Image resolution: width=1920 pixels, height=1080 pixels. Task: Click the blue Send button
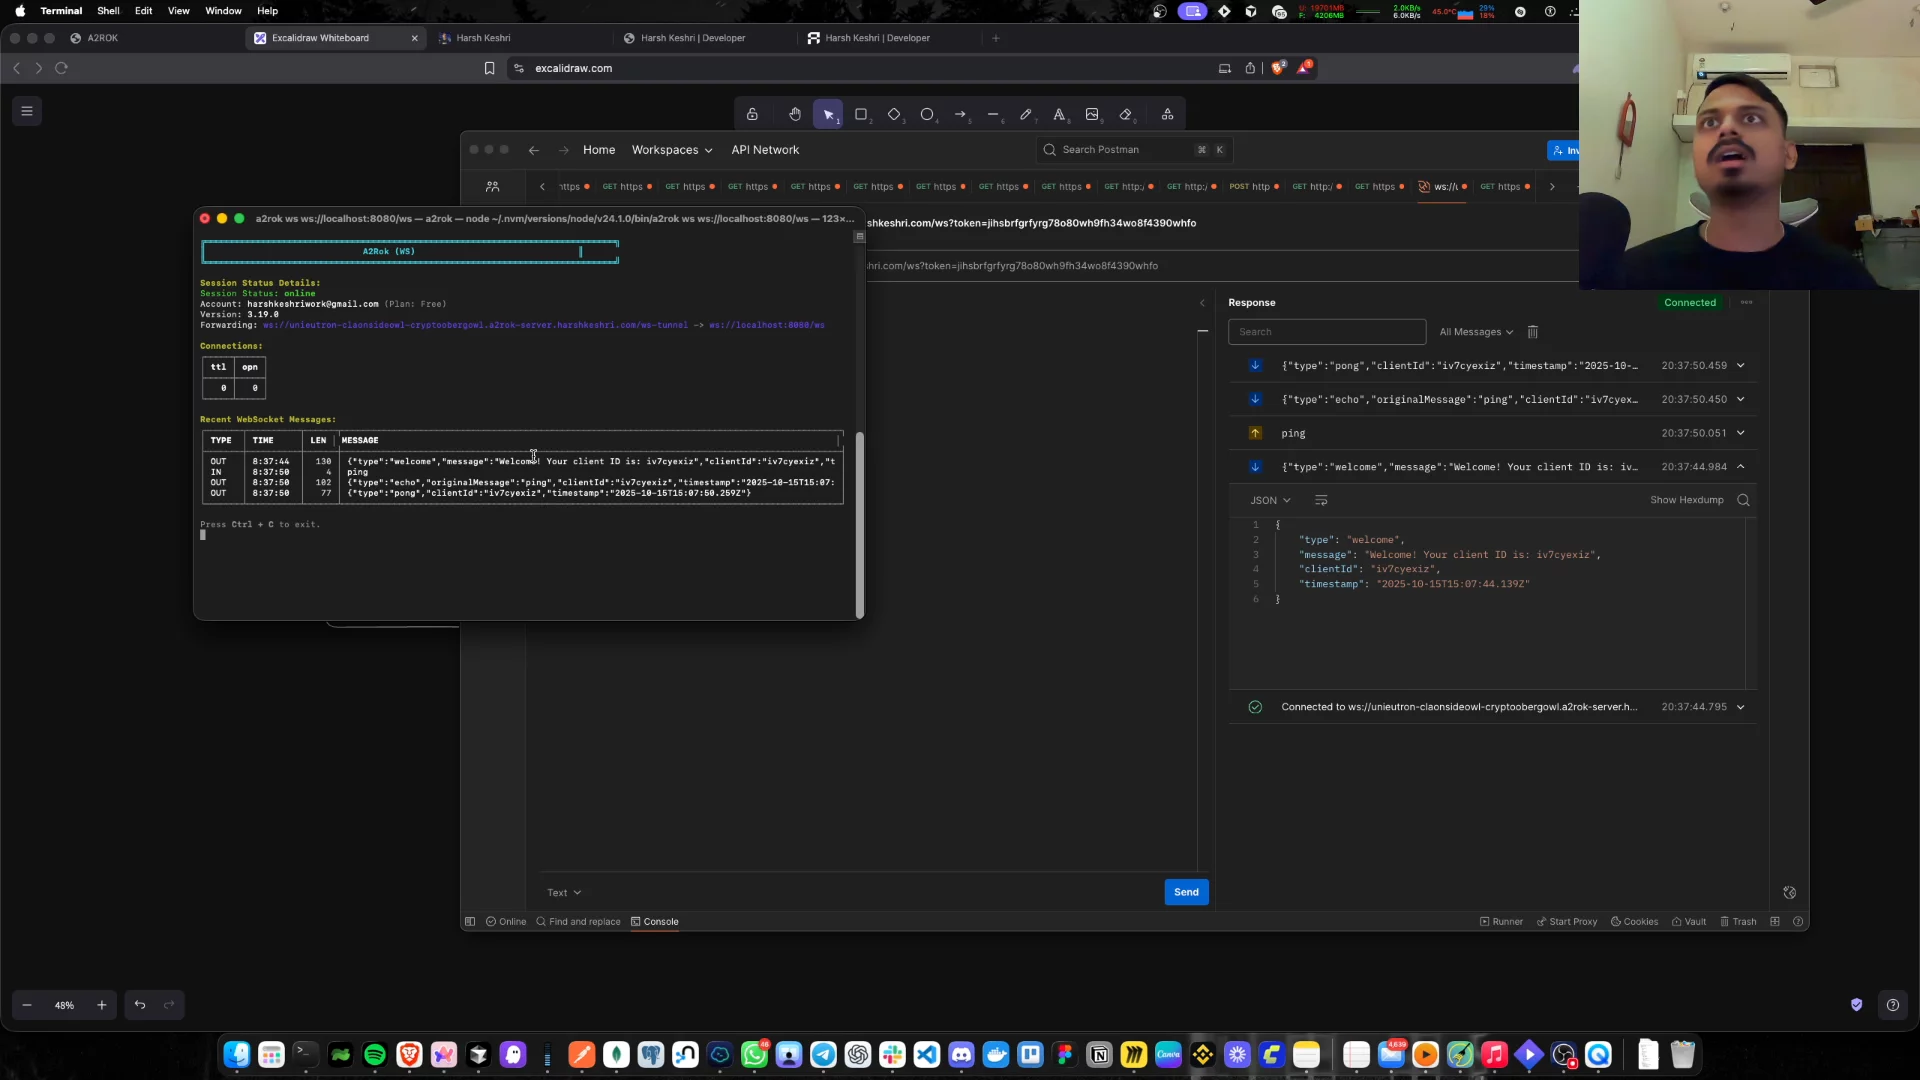pyautogui.click(x=1186, y=892)
